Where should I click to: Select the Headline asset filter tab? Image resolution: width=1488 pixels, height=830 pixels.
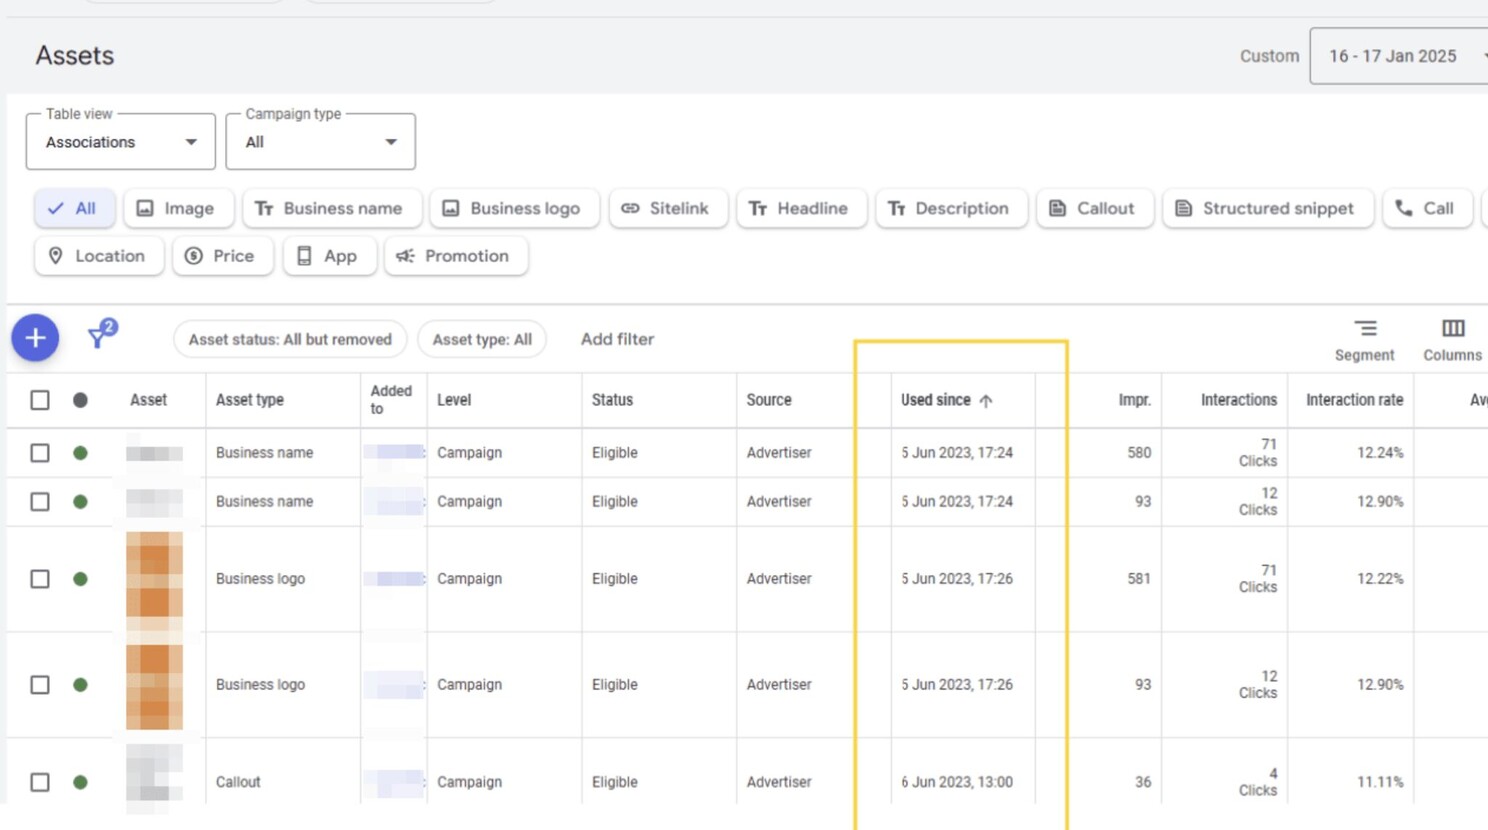(801, 208)
